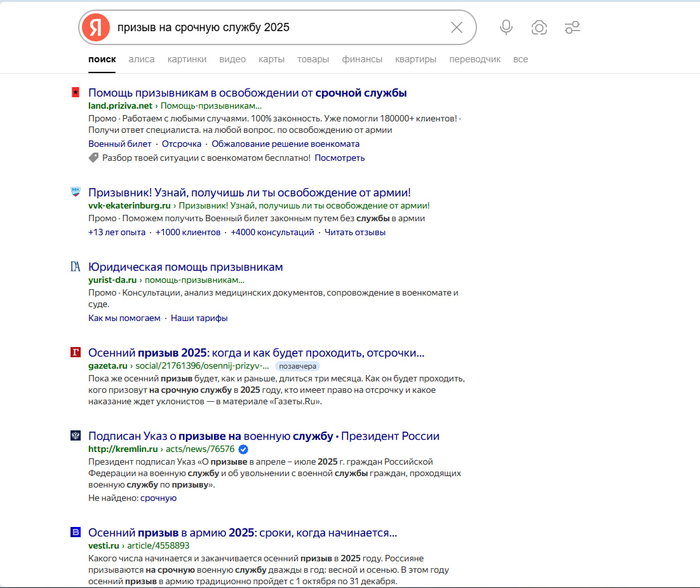Switch to the 'алиса' tab

point(142,59)
